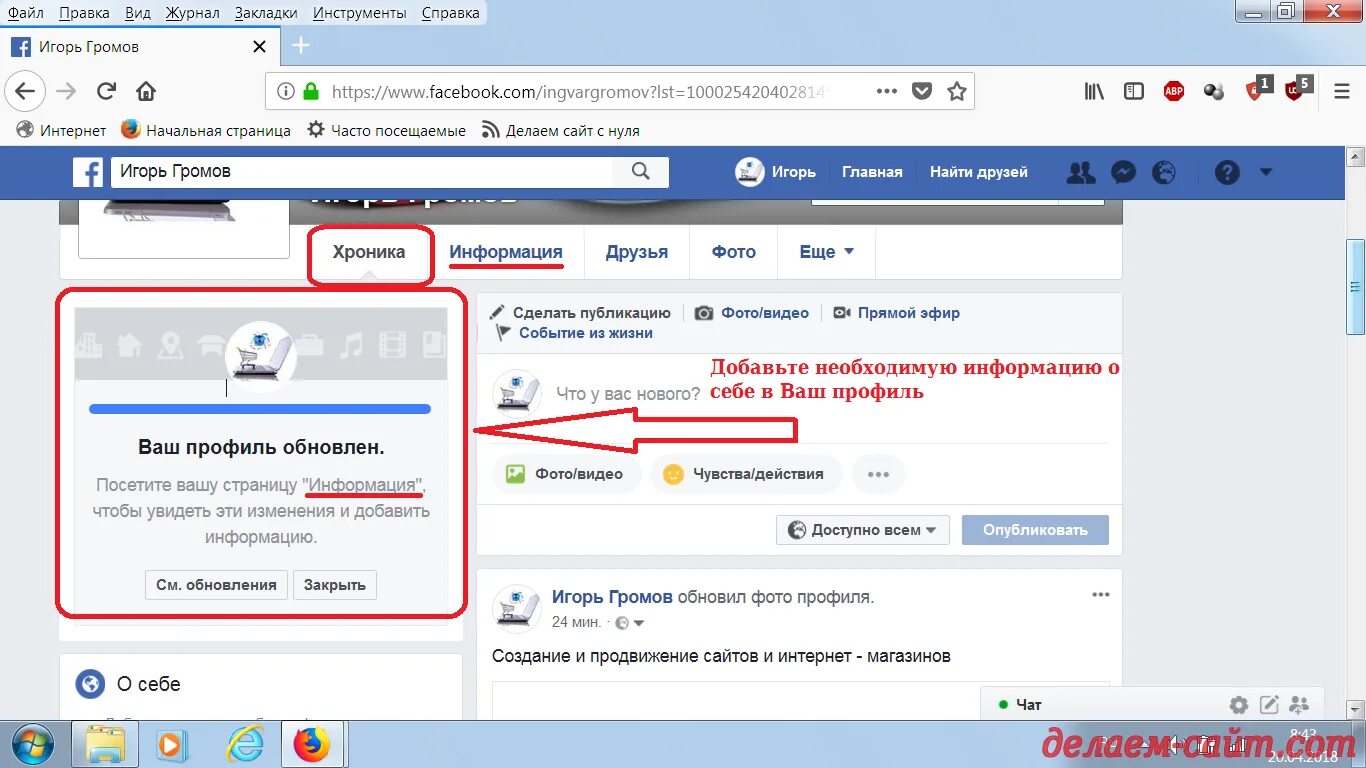Open the Журнал menu

coord(193,13)
